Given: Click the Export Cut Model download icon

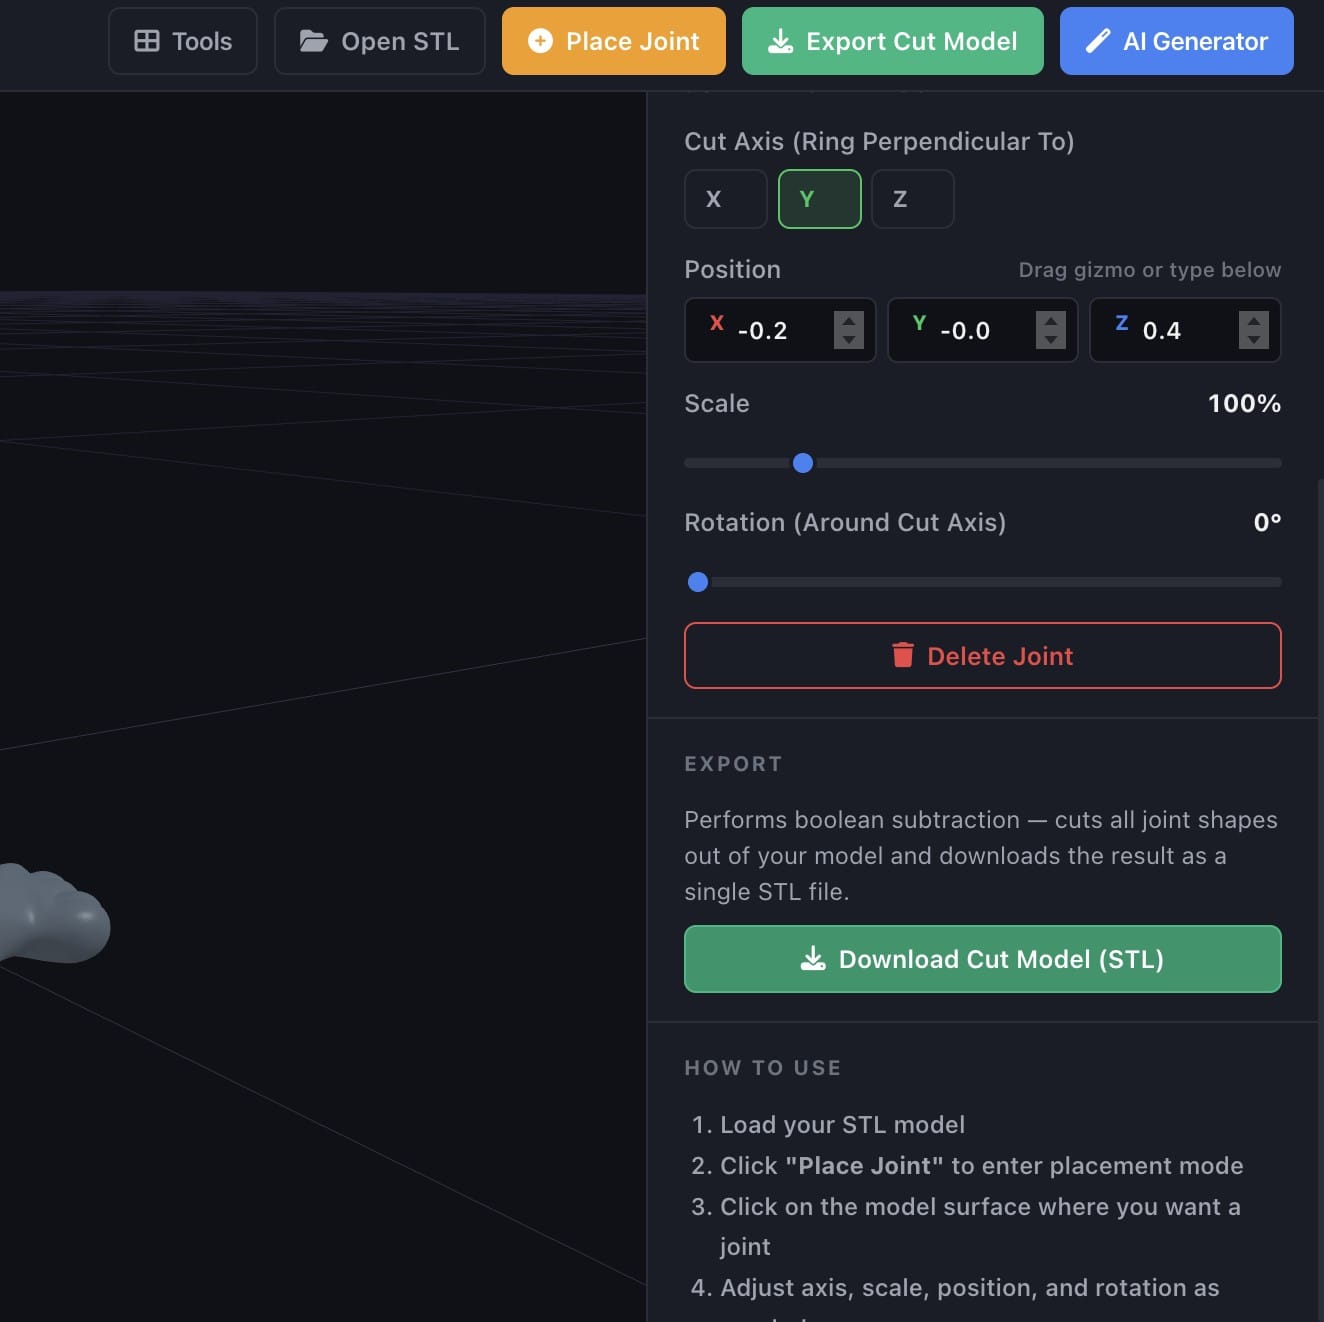Looking at the screenshot, I should tap(780, 41).
